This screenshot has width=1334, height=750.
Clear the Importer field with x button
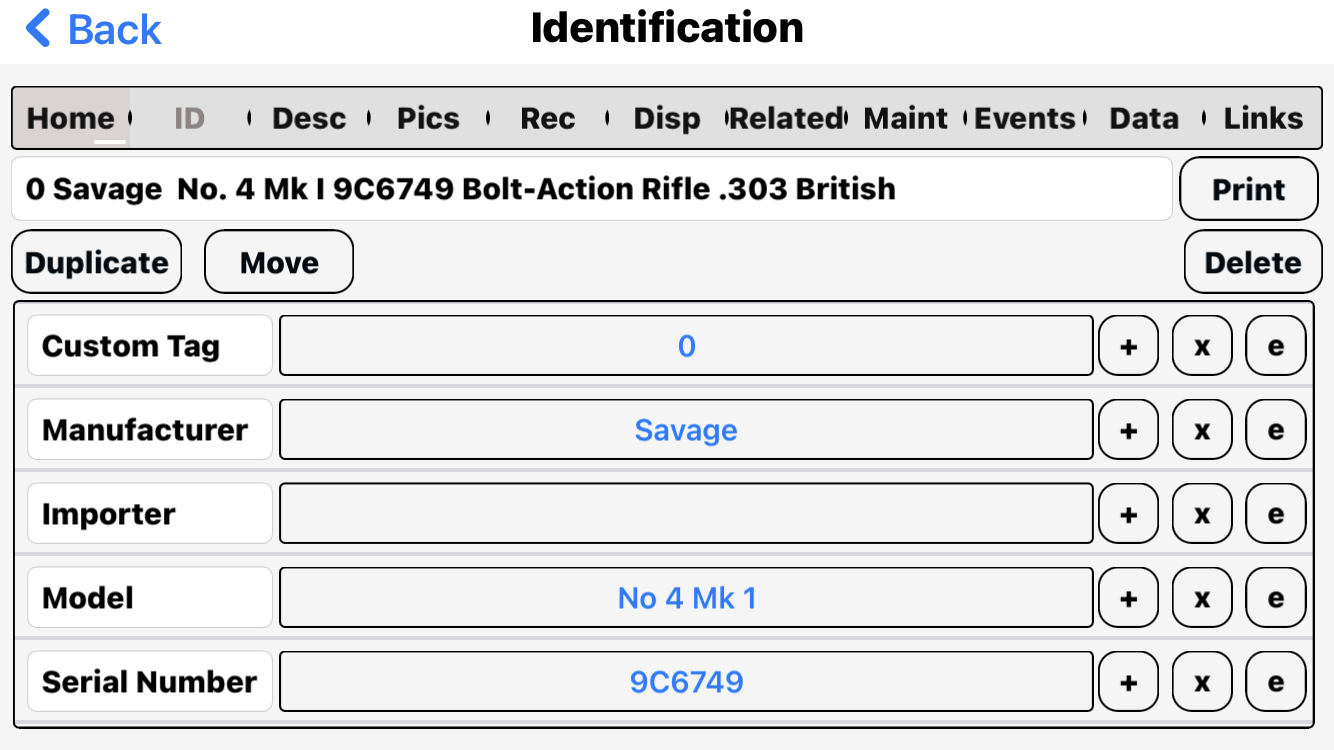pos(1202,514)
